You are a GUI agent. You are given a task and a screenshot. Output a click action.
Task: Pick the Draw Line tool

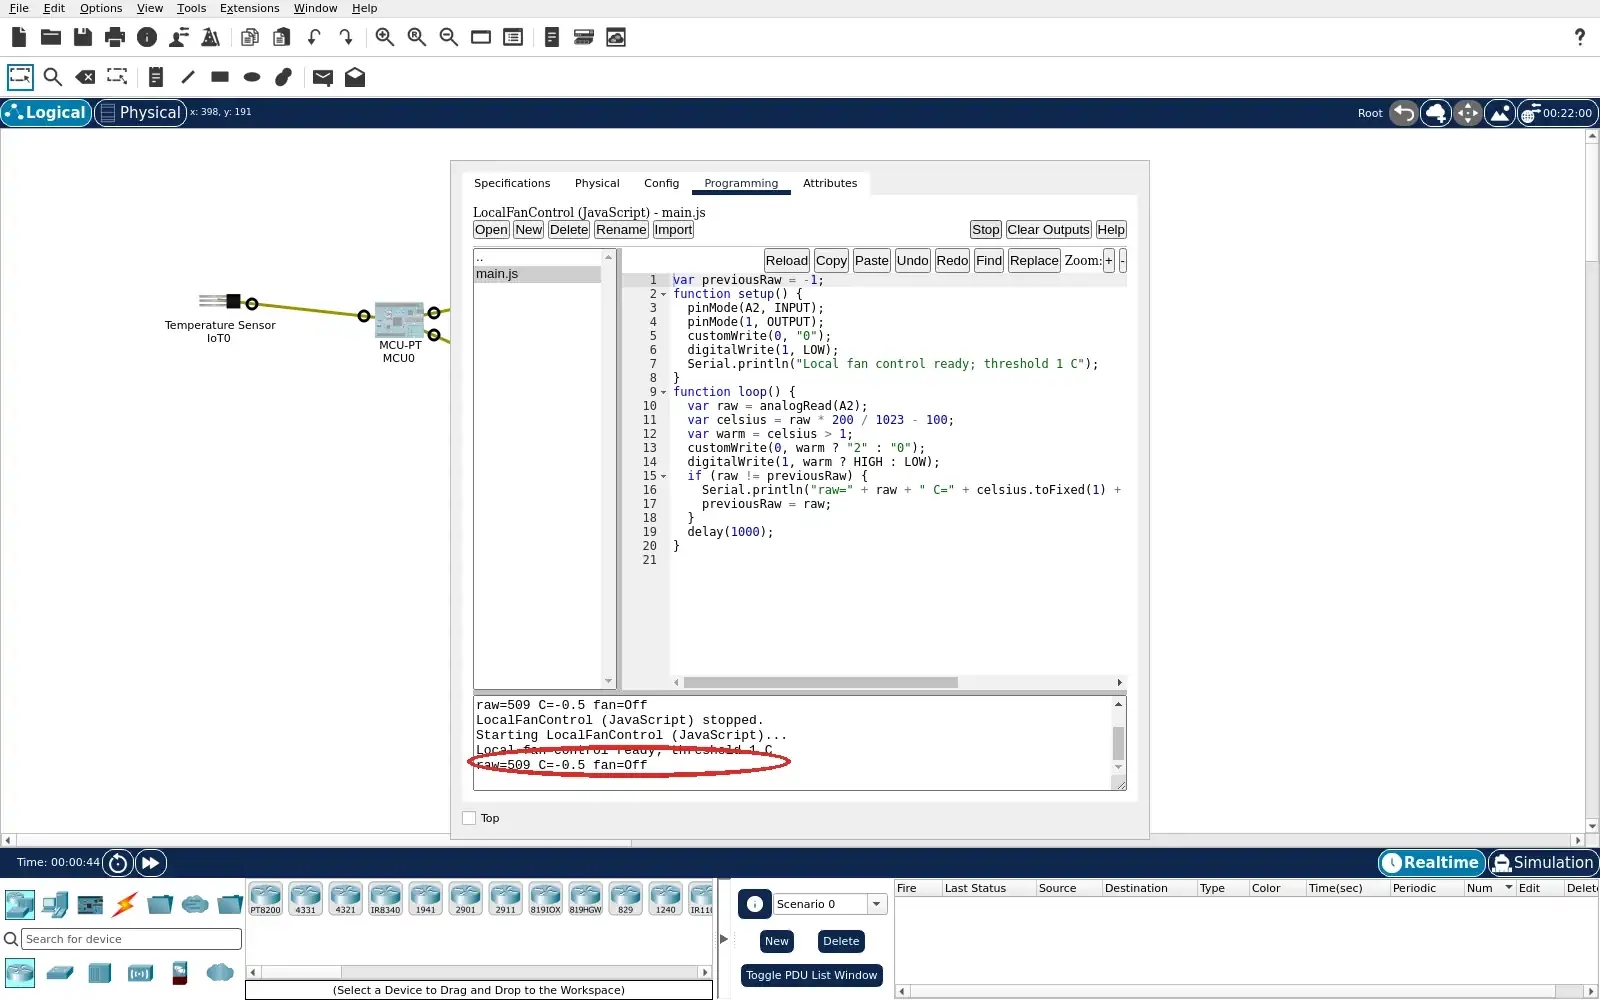tap(188, 77)
